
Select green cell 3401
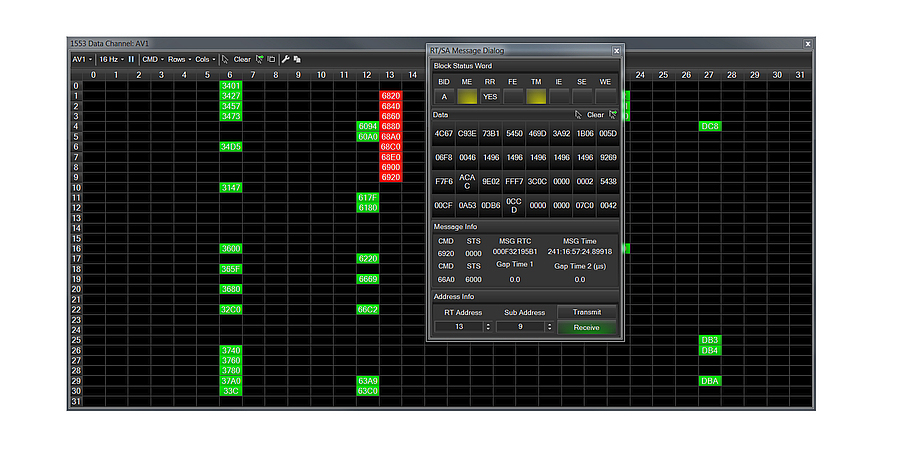click(230, 86)
